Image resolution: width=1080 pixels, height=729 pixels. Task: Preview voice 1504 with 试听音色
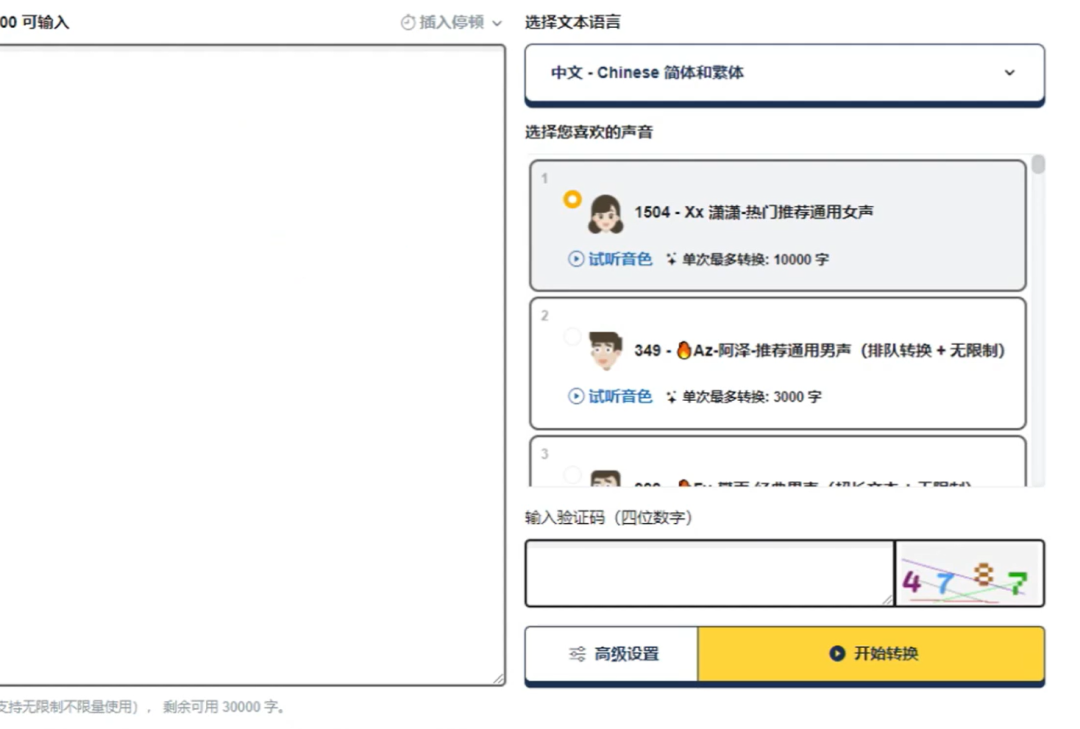610,259
